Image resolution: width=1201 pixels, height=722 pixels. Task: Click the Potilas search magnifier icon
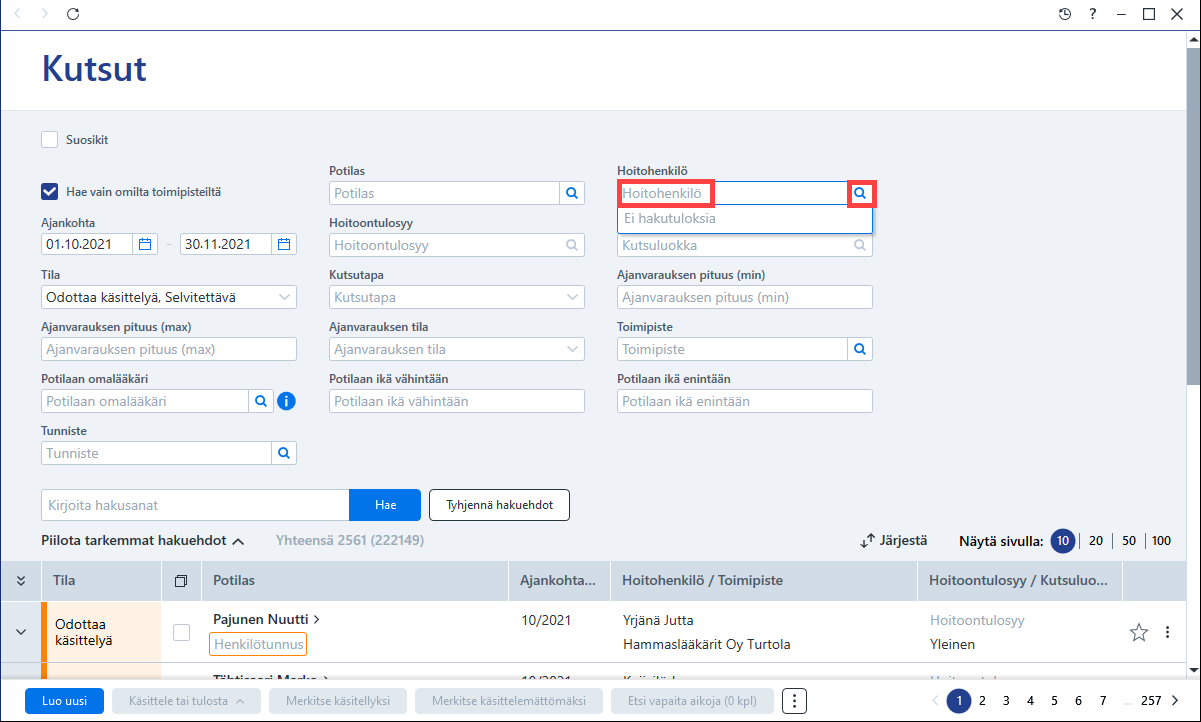tap(572, 193)
